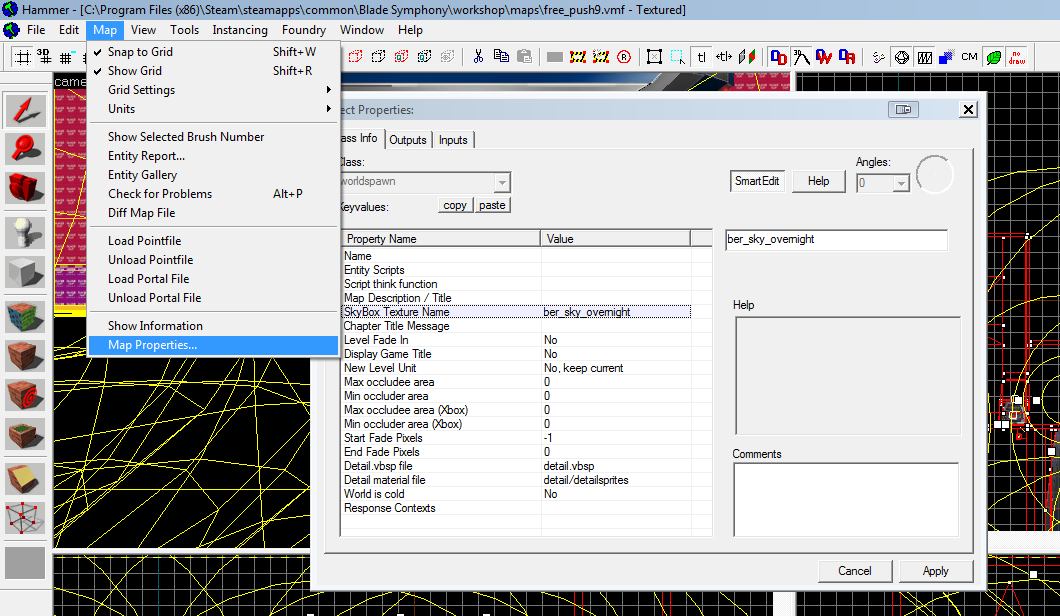Open Map Properties menu entry
This screenshot has width=1060, height=616.
pyautogui.click(x=153, y=345)
